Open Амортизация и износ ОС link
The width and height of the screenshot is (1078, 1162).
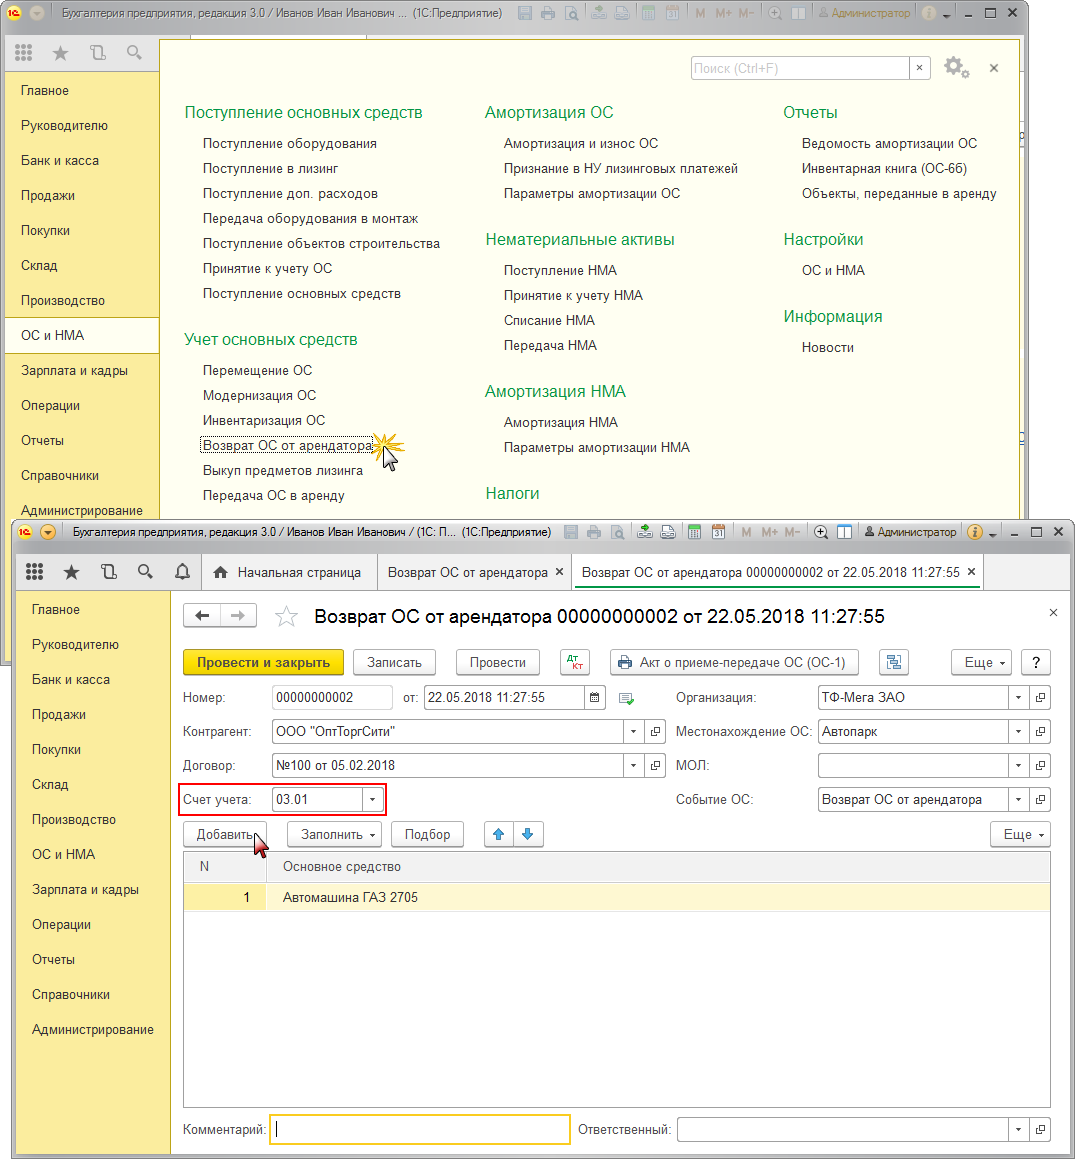[x=581, y=143]
